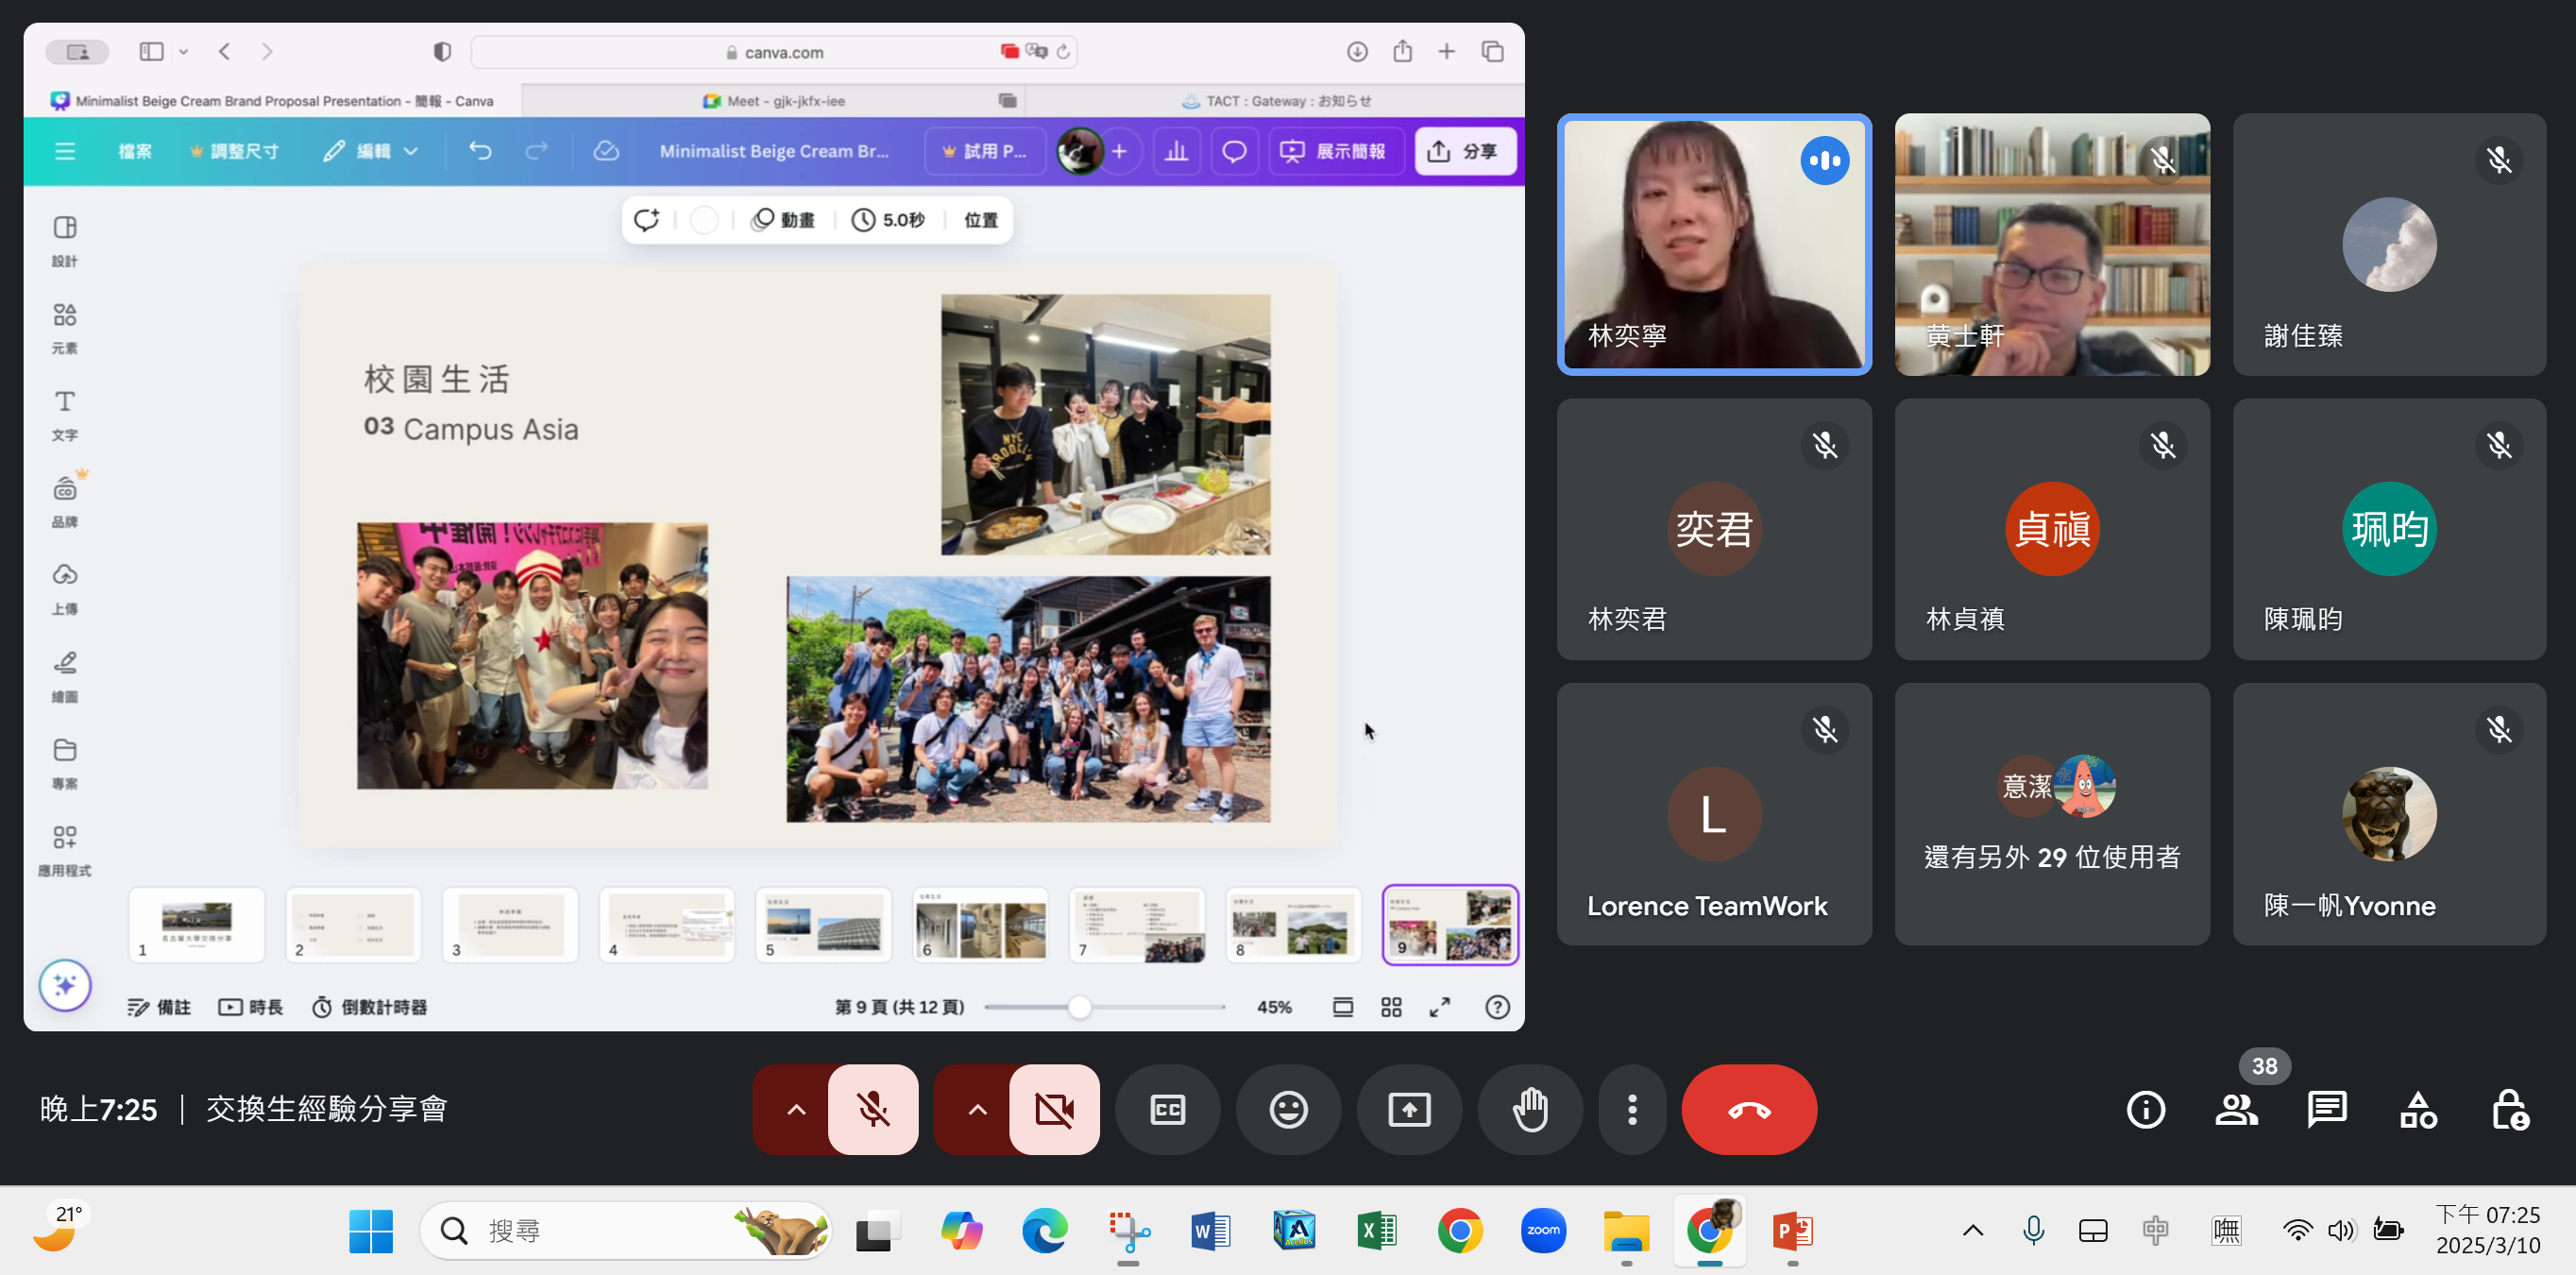This screenshot has height=1275, width=2576.
Task: Click the 試用 Pro trial button
Action: pos(985,151)
